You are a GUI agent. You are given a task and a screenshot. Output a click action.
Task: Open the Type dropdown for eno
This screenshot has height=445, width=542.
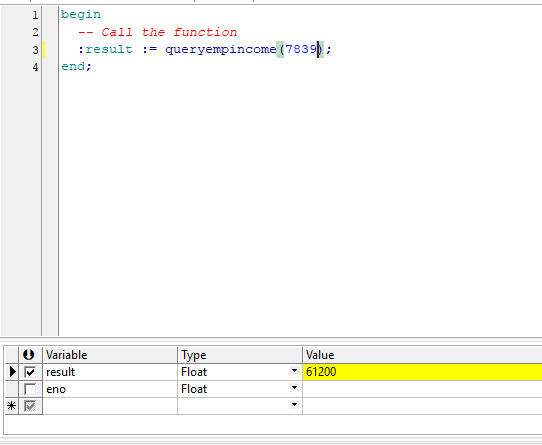[294, 388]
